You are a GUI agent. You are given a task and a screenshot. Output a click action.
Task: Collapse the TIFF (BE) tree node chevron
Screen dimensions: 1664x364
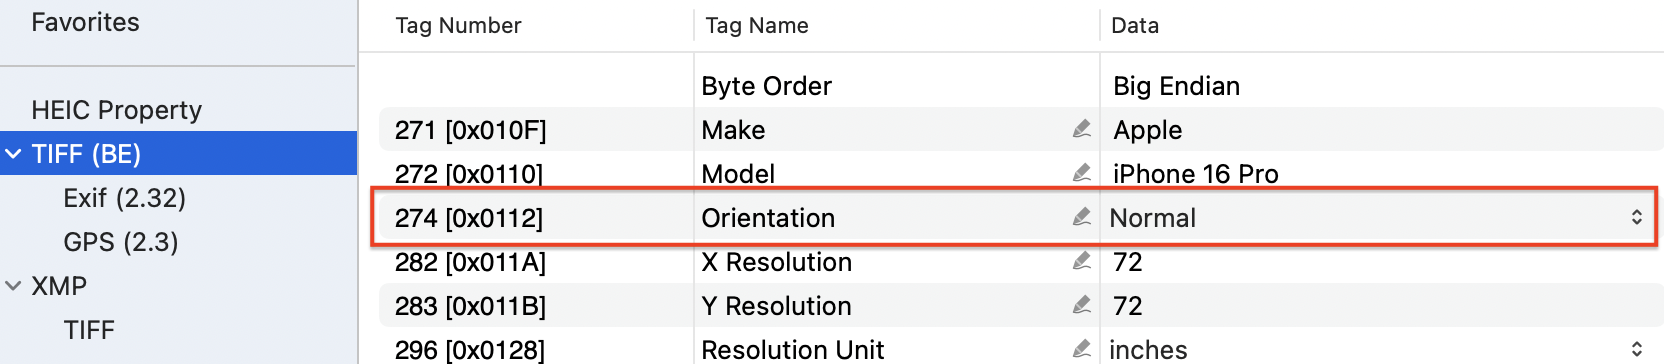(x=14, y=154)
